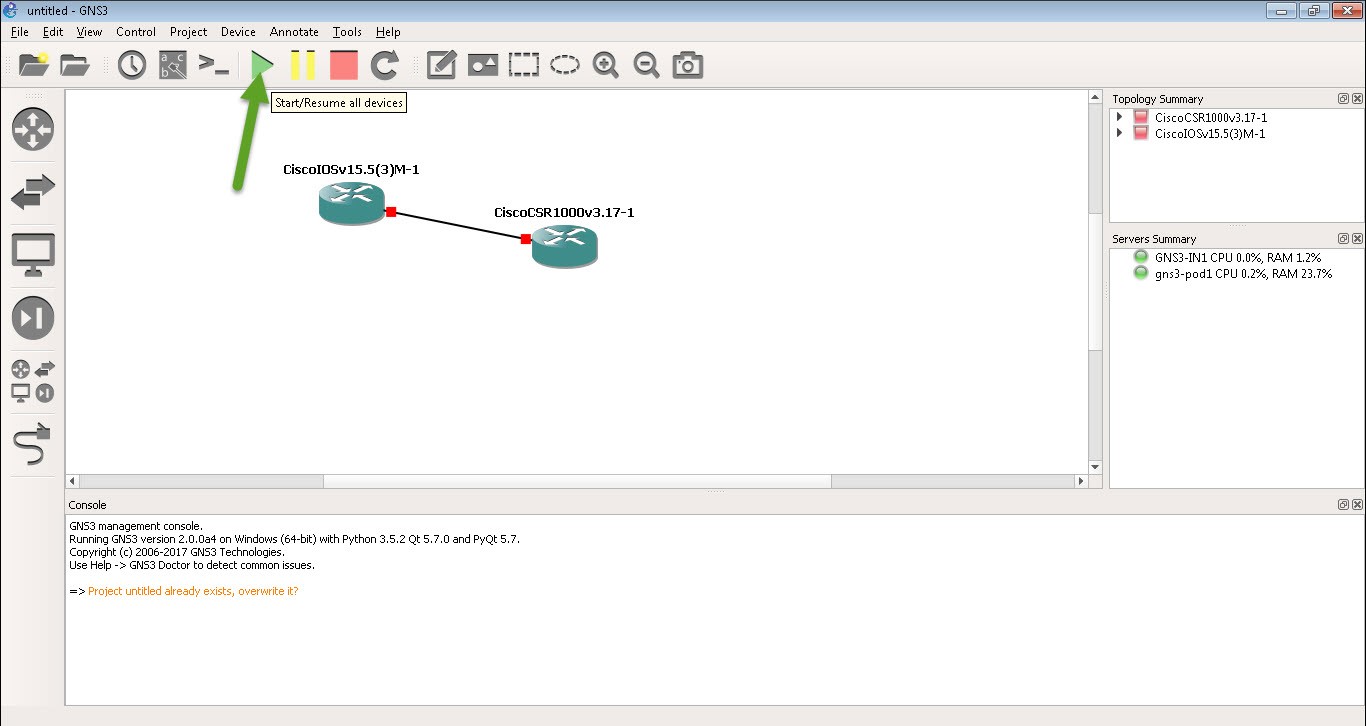1366x726 pixels.
Task: Select CiscoIOSv15.5(3)M-1 row in Topology Summary
Action: pyautogui.click(x=1208, y=133)
